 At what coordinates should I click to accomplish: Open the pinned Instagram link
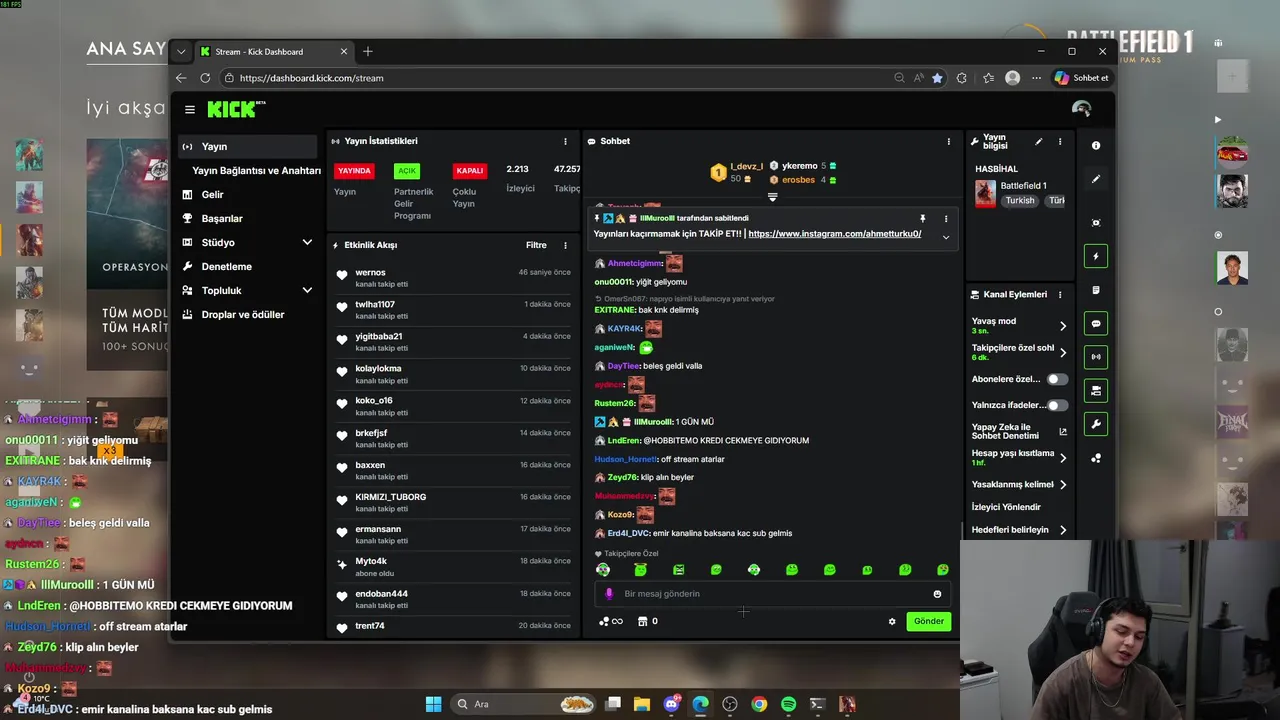[x=834, y=234]
